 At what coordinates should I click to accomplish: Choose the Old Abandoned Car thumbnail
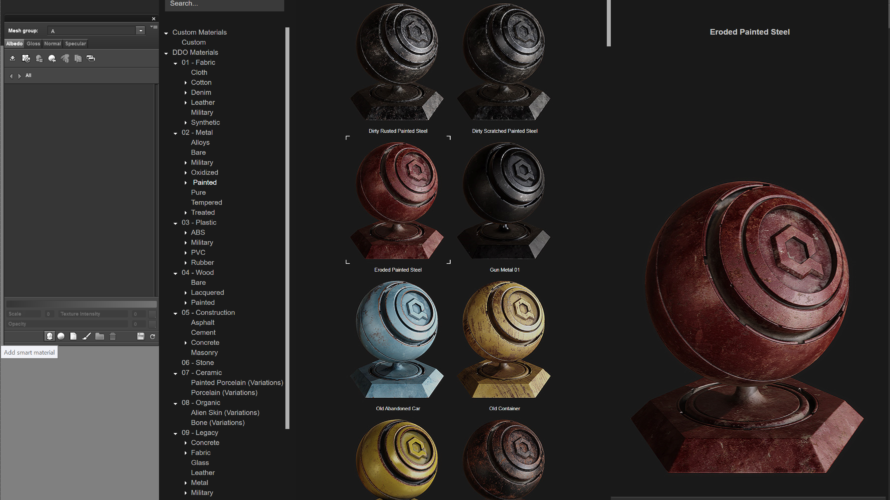click(397, 339)
